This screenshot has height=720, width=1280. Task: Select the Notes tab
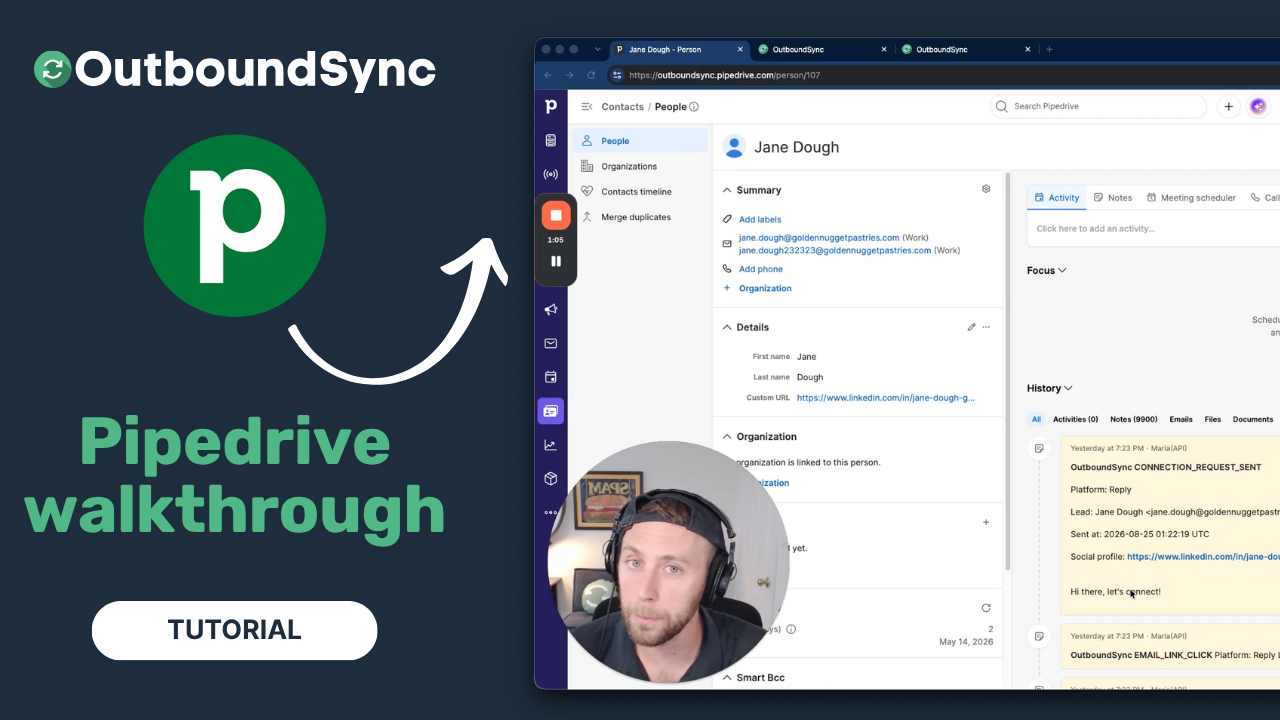pos(1113,198)
